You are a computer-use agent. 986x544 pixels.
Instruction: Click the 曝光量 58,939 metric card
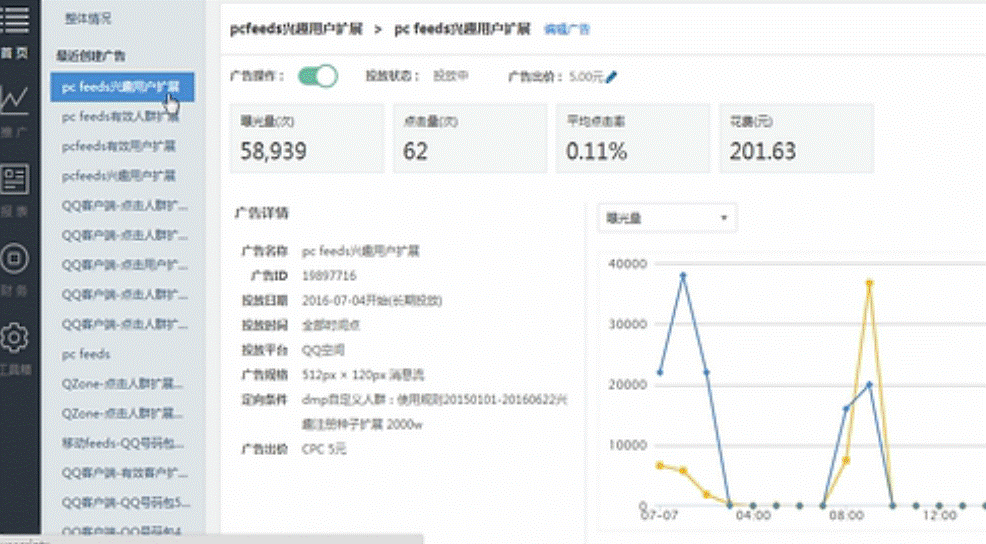click(x=306, y=138)
